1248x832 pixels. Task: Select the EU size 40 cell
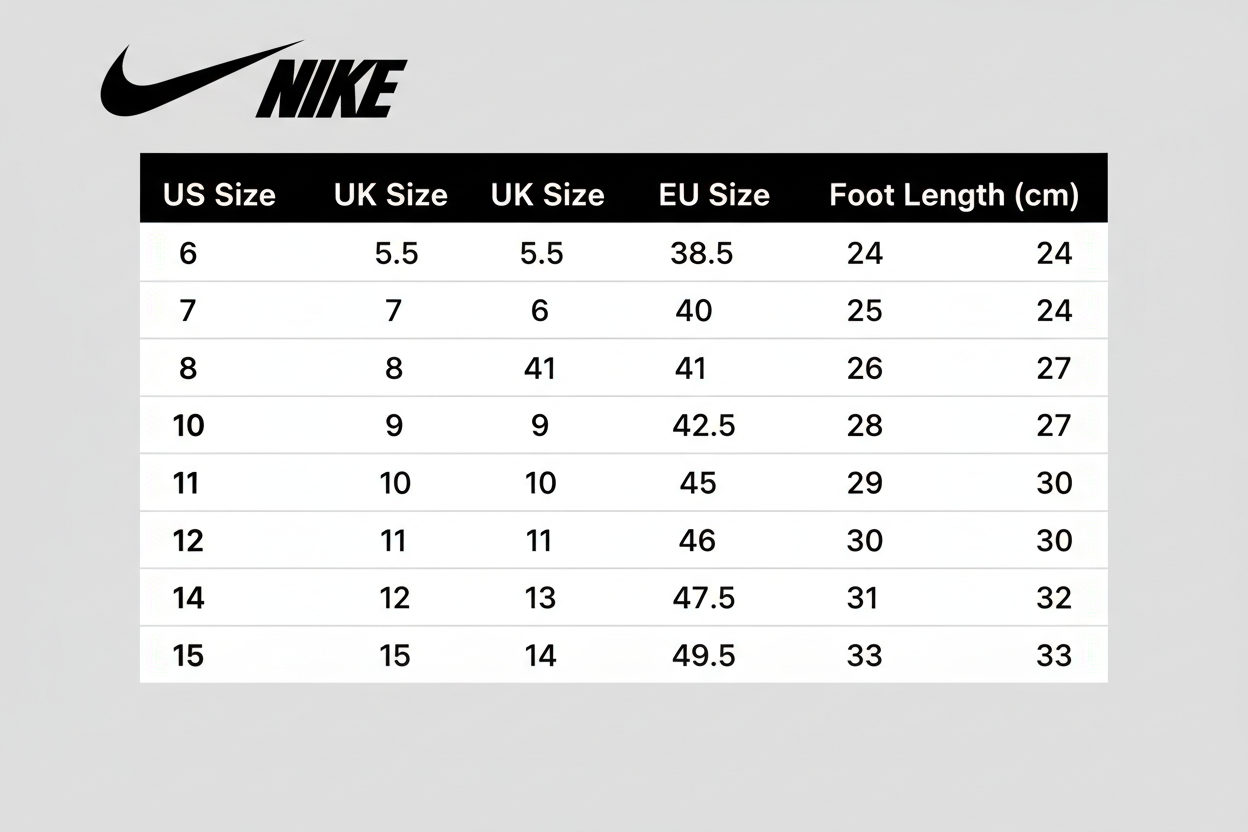point(693,311)
